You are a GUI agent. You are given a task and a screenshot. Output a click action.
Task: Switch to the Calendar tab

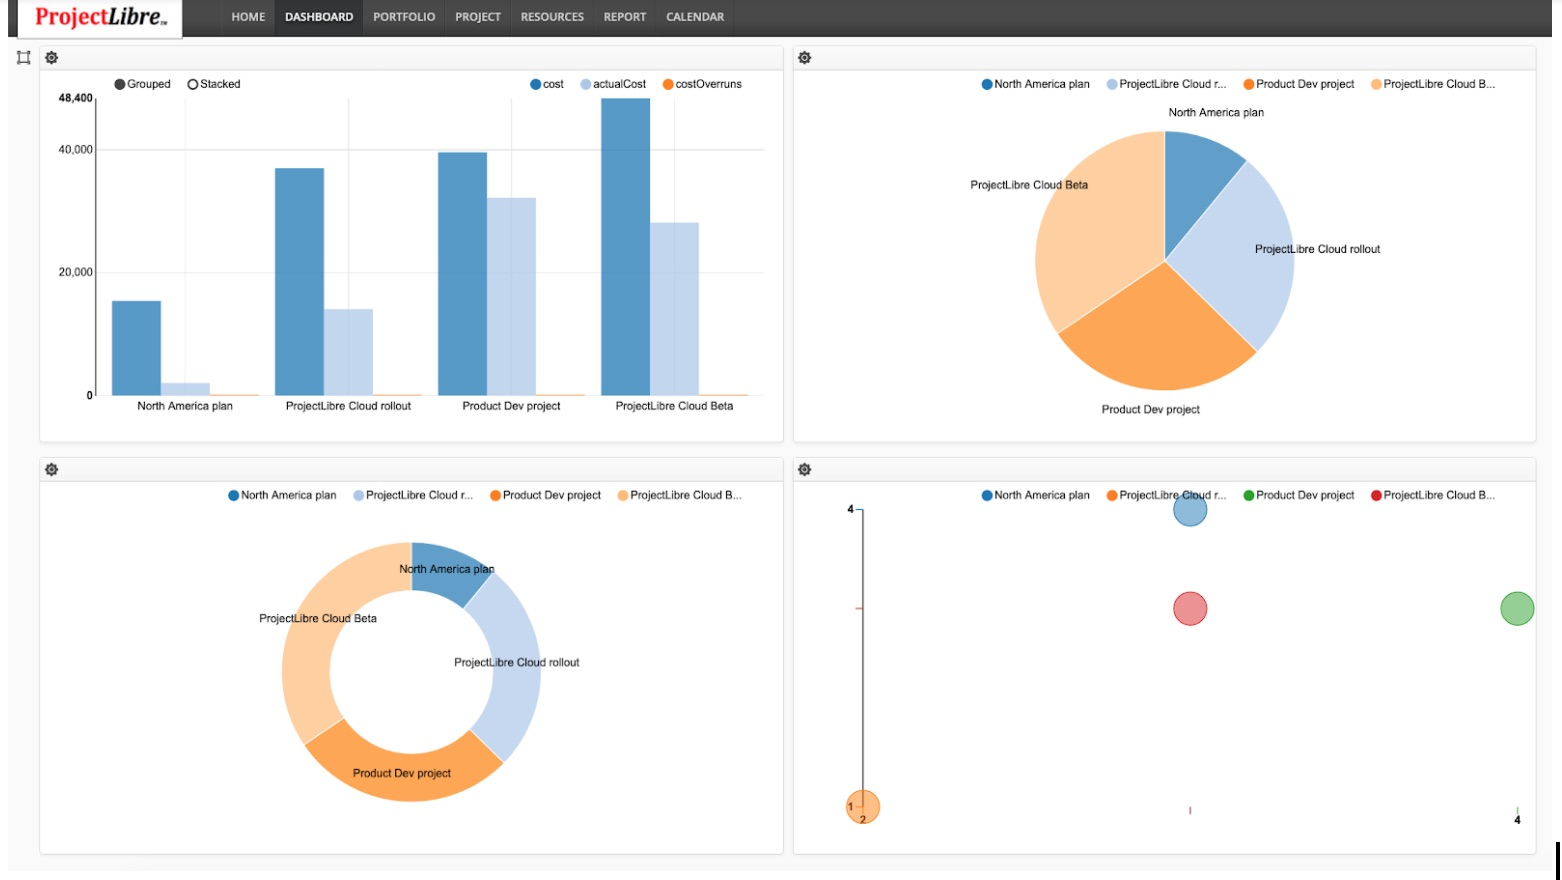pyautogui.click(x=695, y=17)
